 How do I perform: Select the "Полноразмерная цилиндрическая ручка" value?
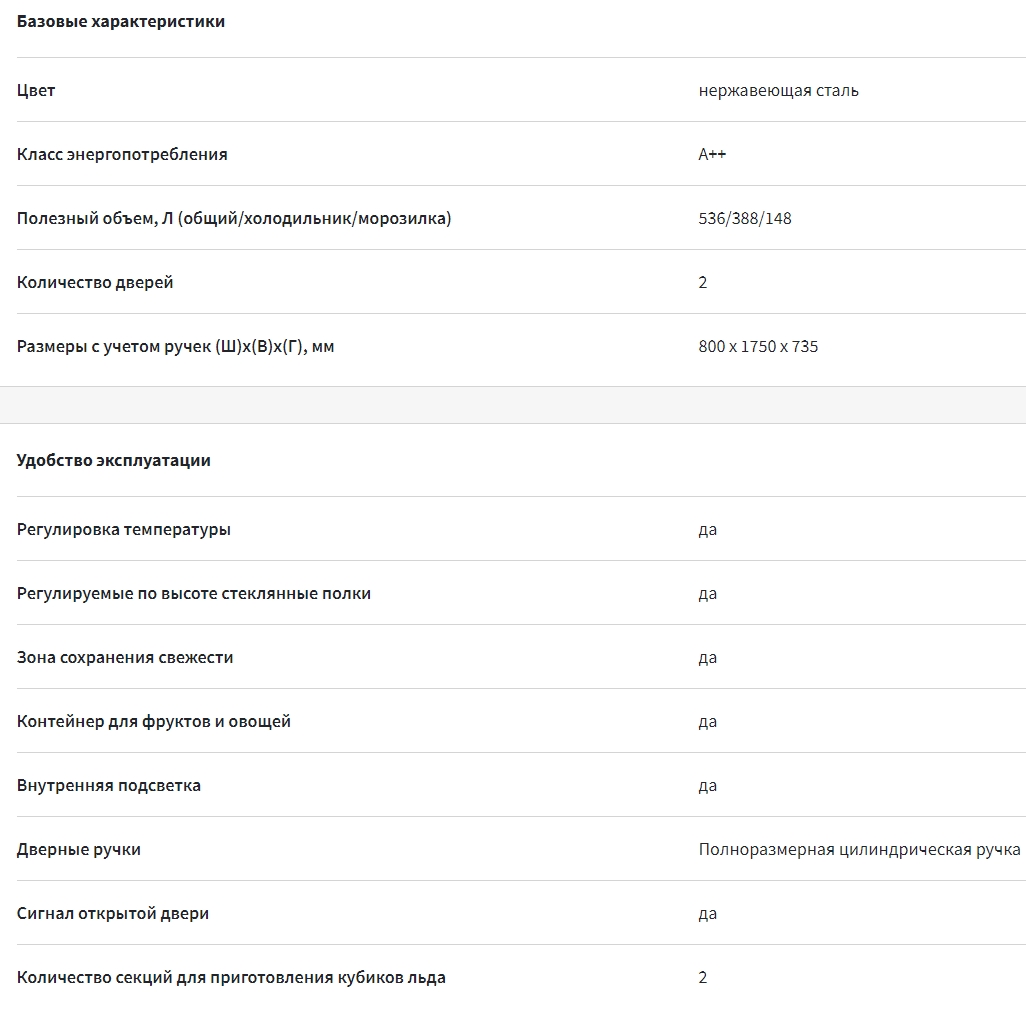(x=859, y=850)
